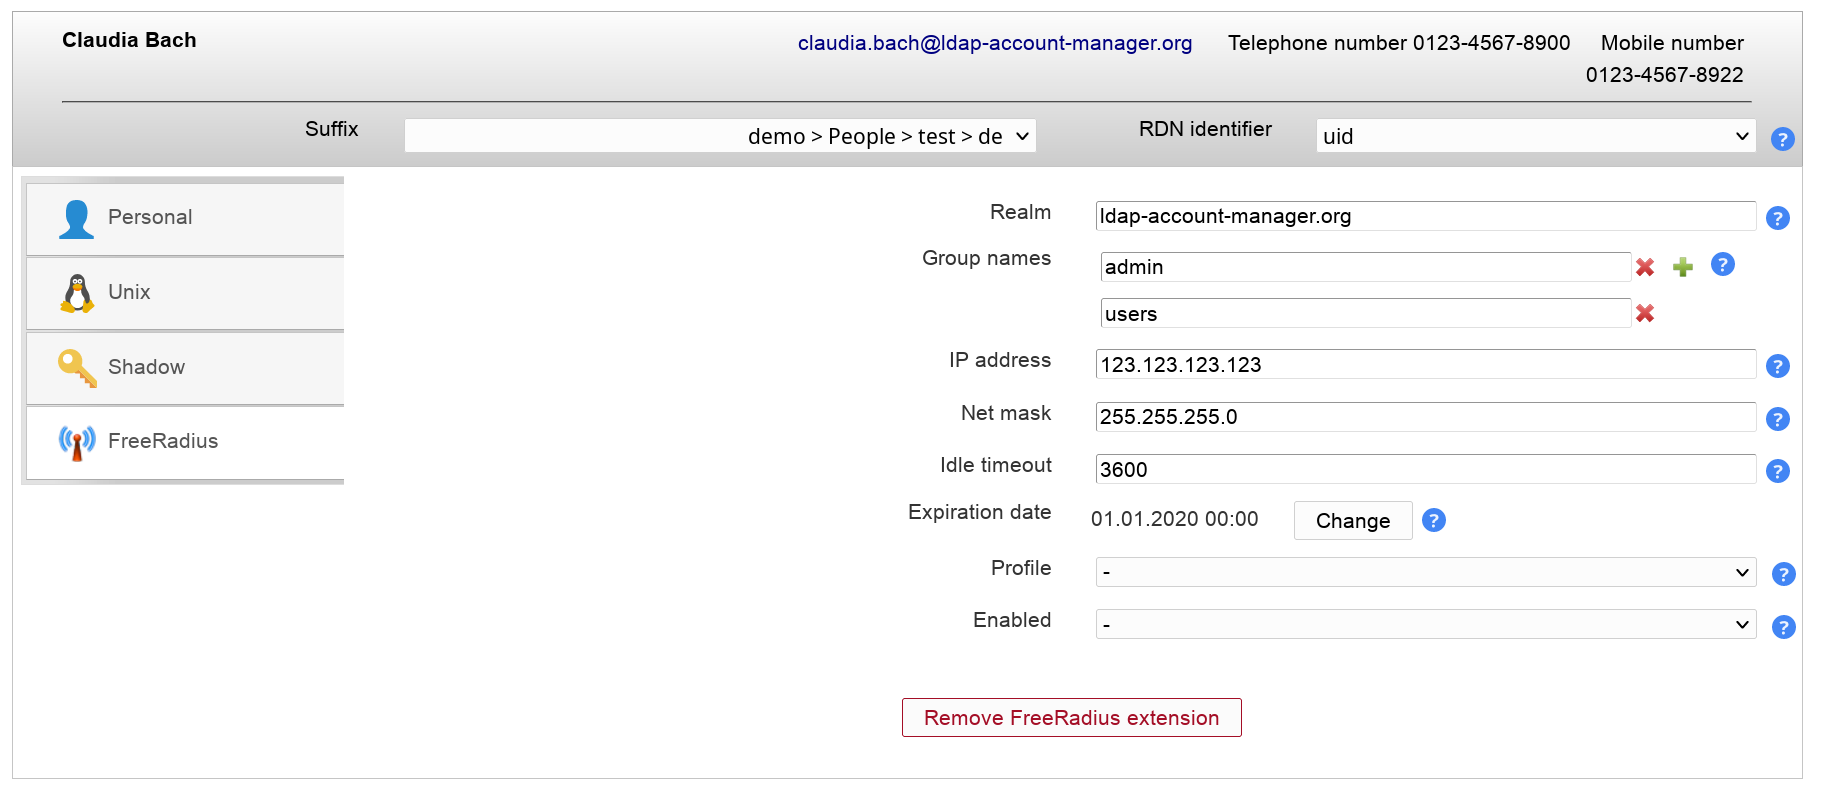
Task: Remove the users group name entry
Action: coord(1645,314)
